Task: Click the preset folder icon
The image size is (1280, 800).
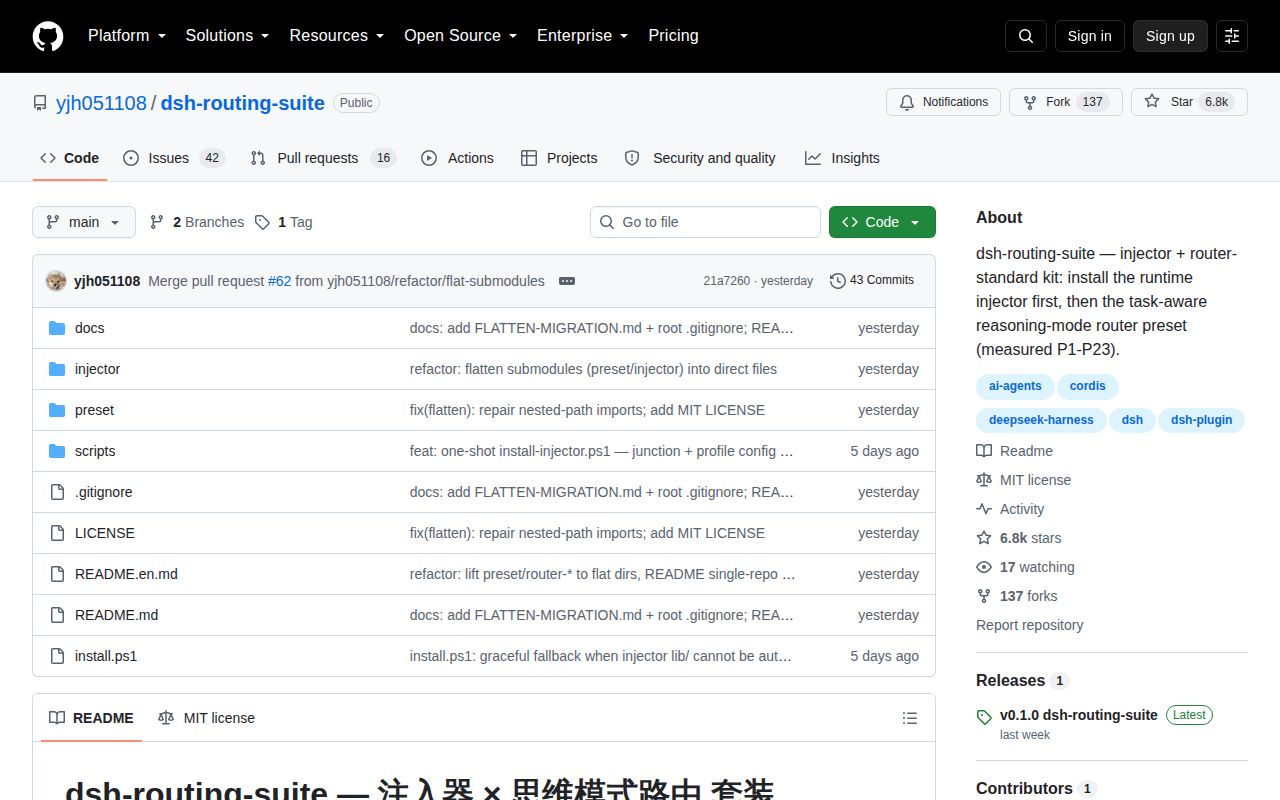Action: coord(57,410)
